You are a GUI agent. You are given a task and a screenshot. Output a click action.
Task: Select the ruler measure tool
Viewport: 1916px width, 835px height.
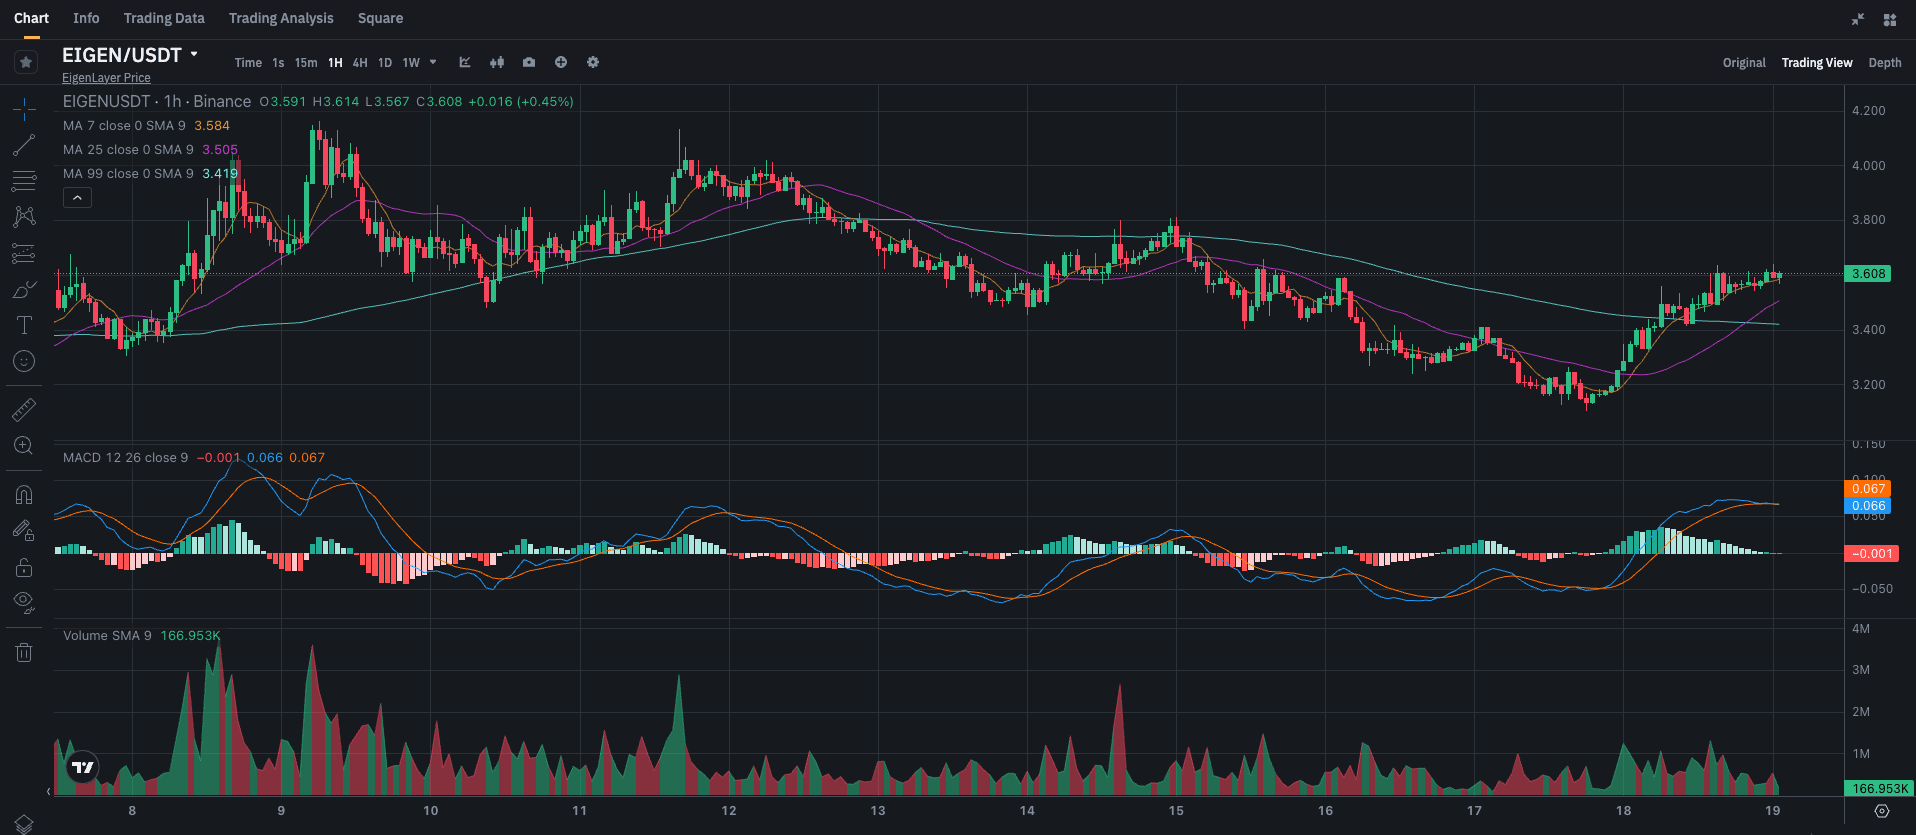(24, 409)
